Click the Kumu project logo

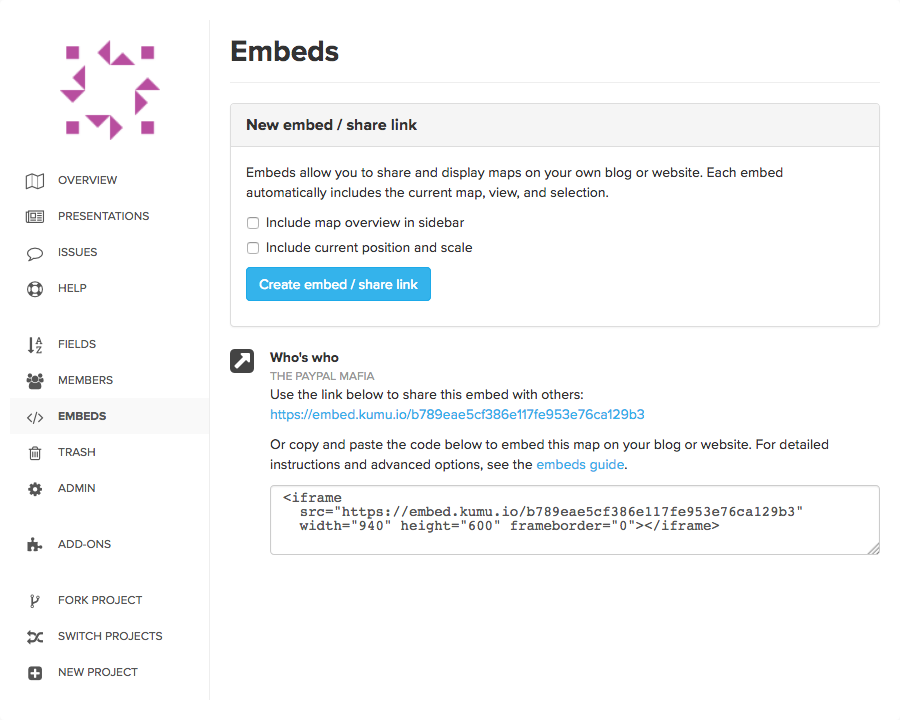[x=110, y=88]
